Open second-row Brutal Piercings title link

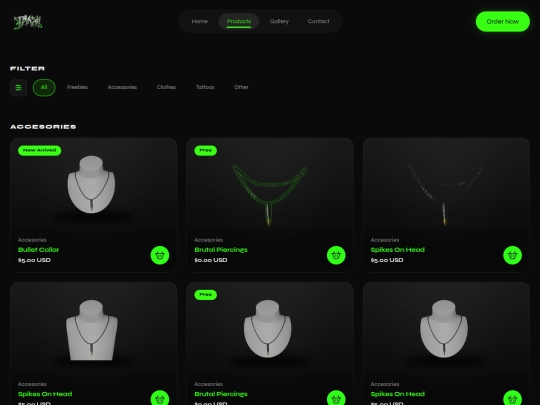221,394
